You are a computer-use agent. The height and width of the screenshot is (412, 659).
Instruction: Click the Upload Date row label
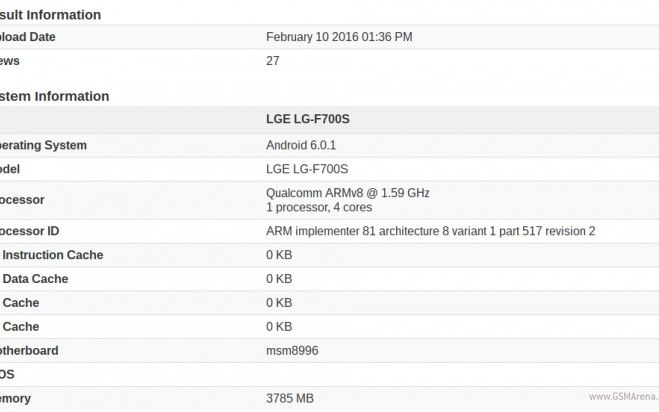(28, 37)
